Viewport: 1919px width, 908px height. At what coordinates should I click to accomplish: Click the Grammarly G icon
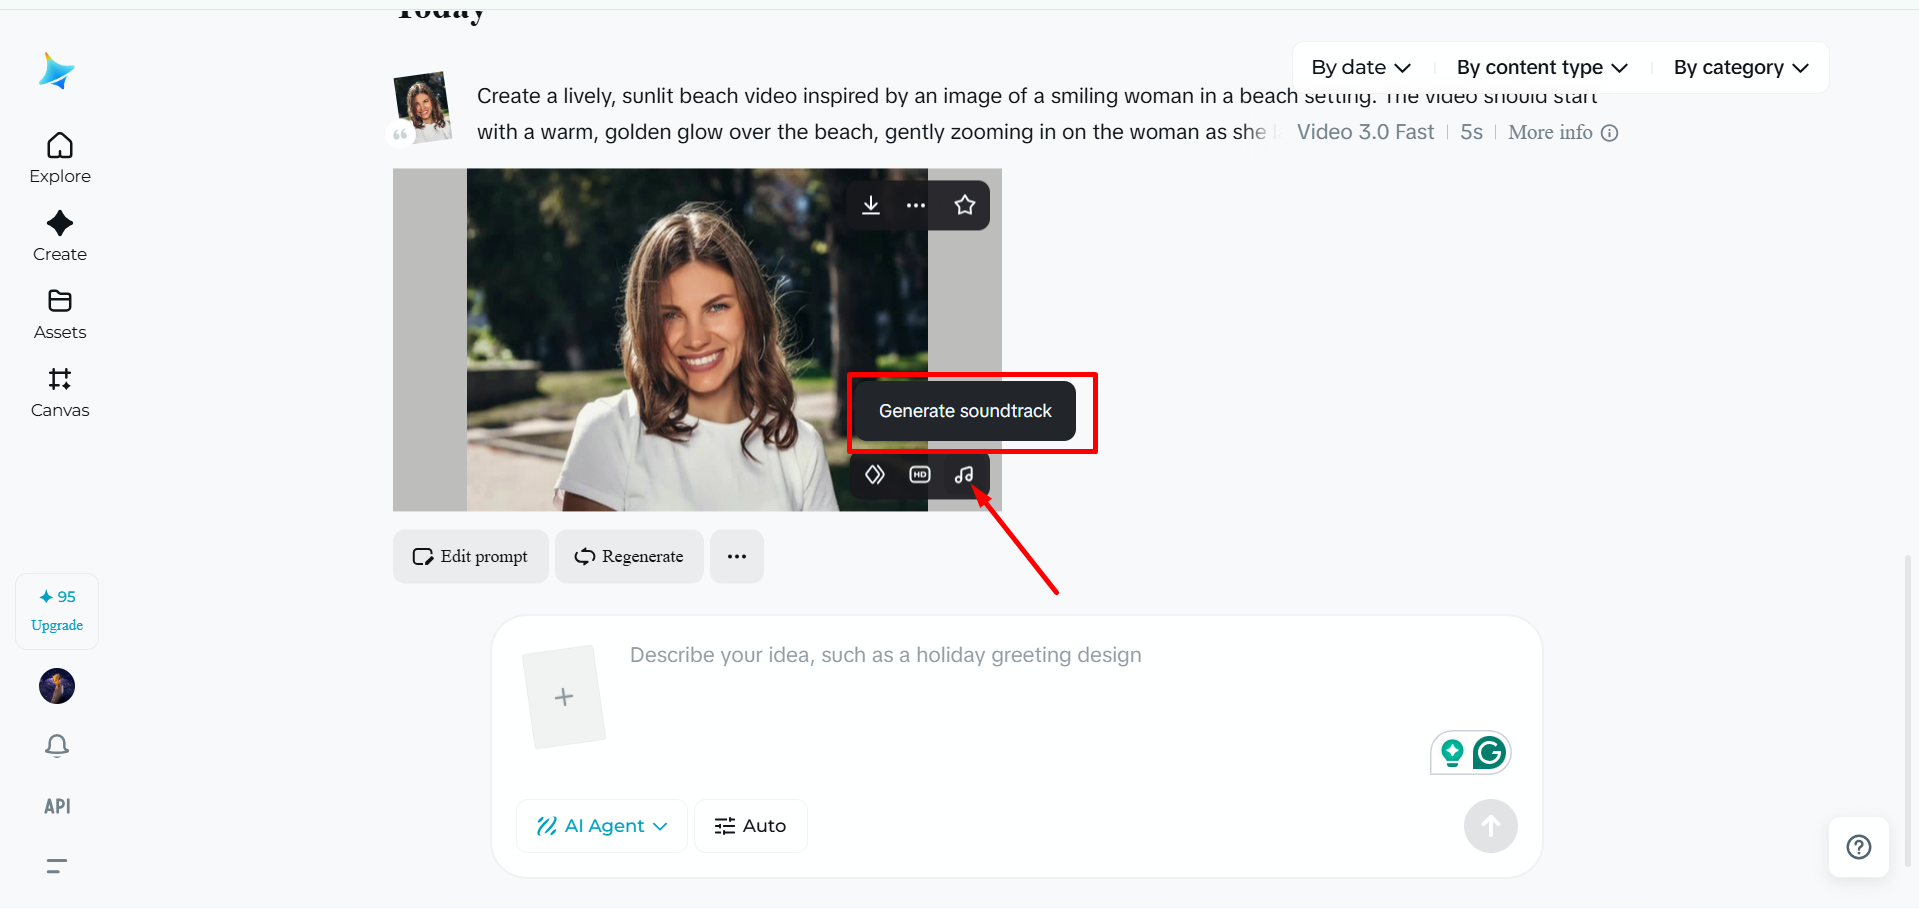pos(1490,752)
